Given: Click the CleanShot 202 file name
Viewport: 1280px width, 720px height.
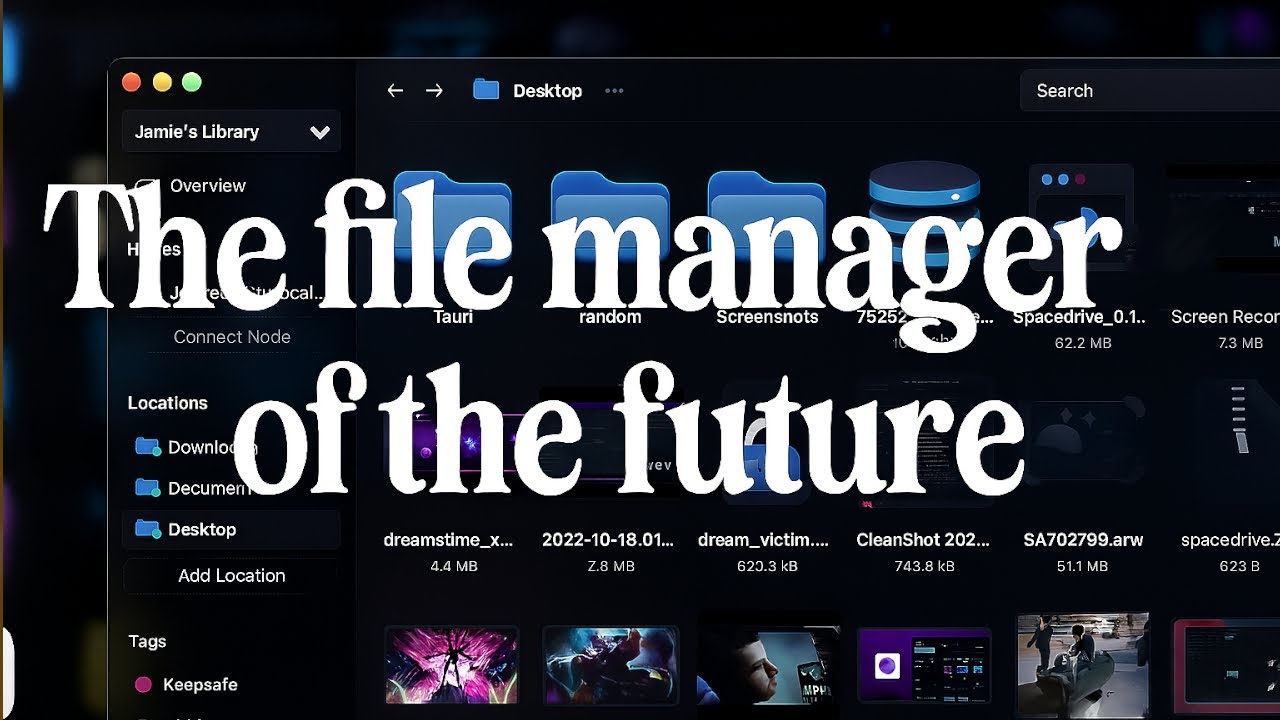Looking at the screenshot, I should tap(923, 540).
